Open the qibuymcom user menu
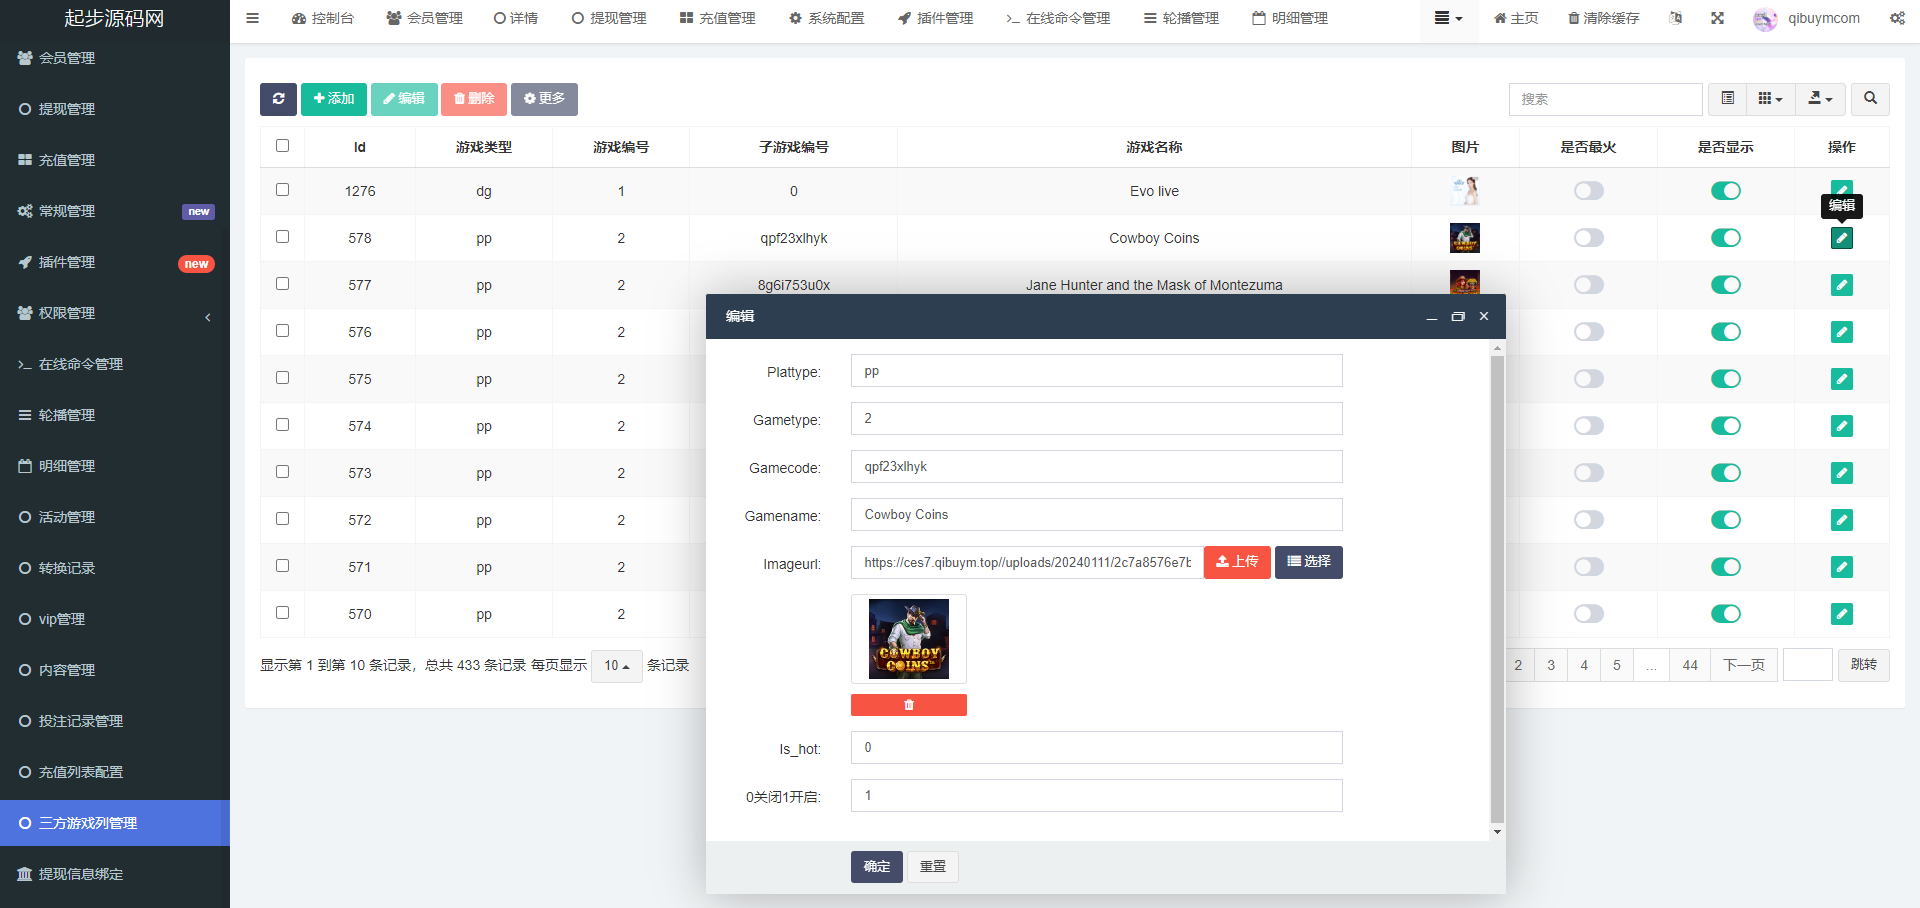Viewport: 1920px width, 908px height. (x=1807, y=18)
